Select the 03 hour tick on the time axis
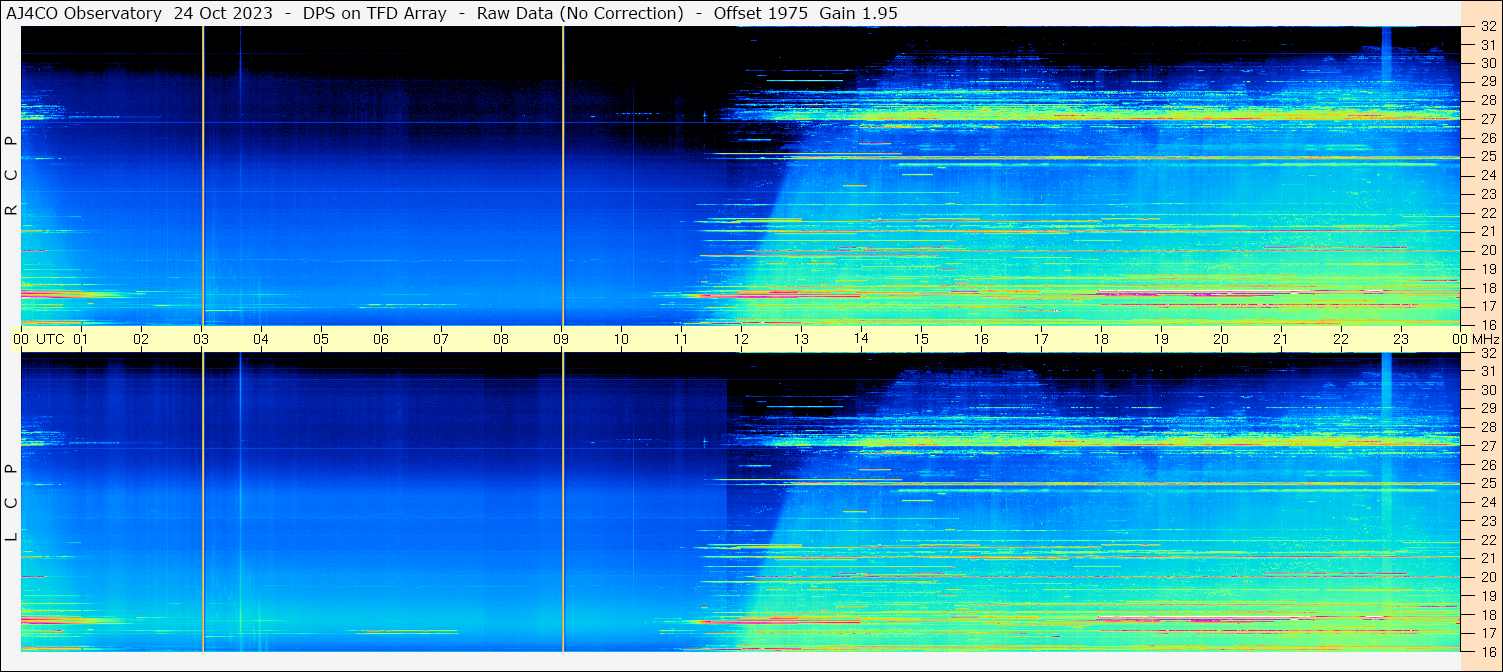The width and height of the screenshot is (1503, 672). tap(201, 339)
